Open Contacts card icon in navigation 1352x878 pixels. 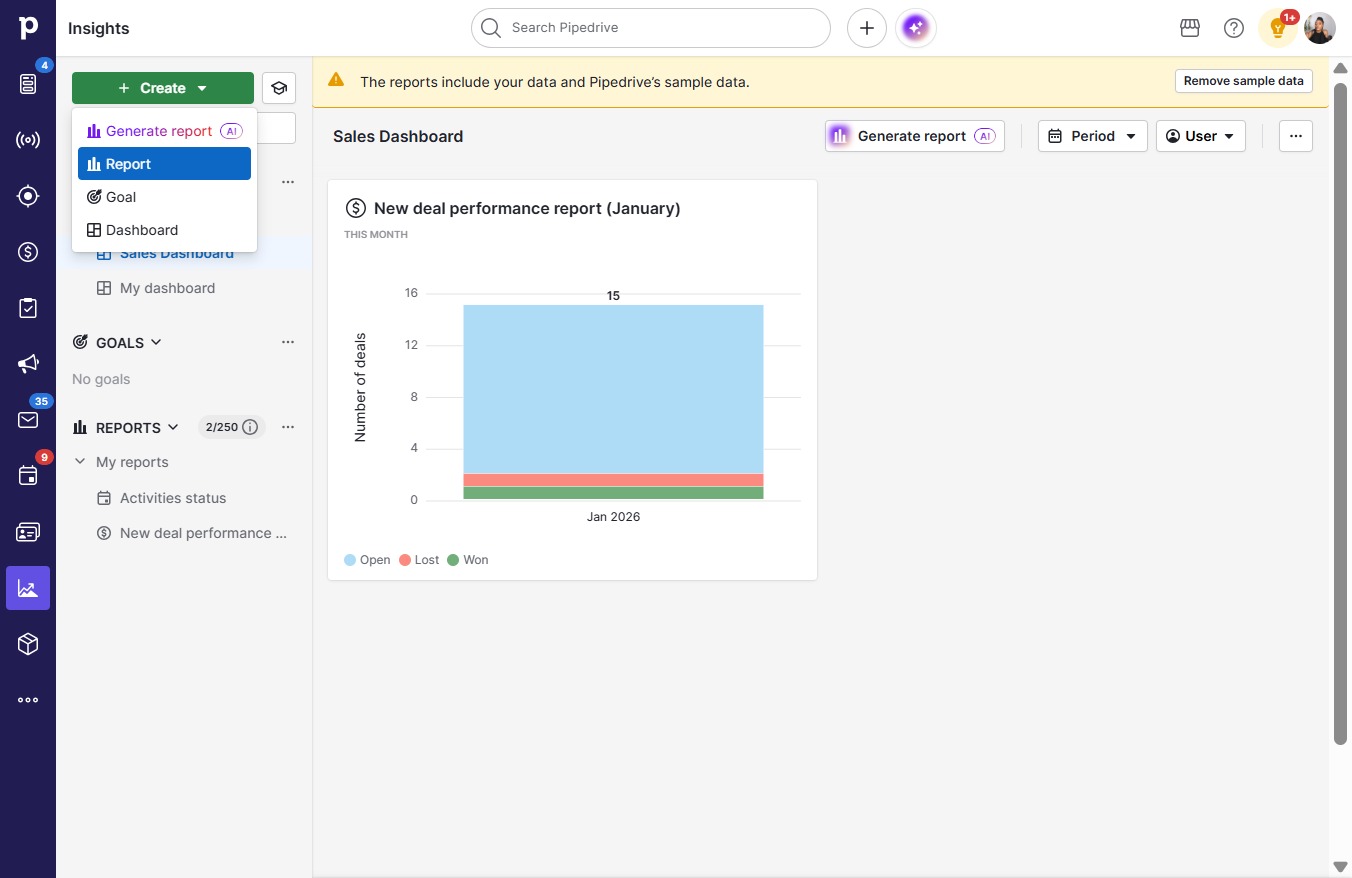(28, 532)
